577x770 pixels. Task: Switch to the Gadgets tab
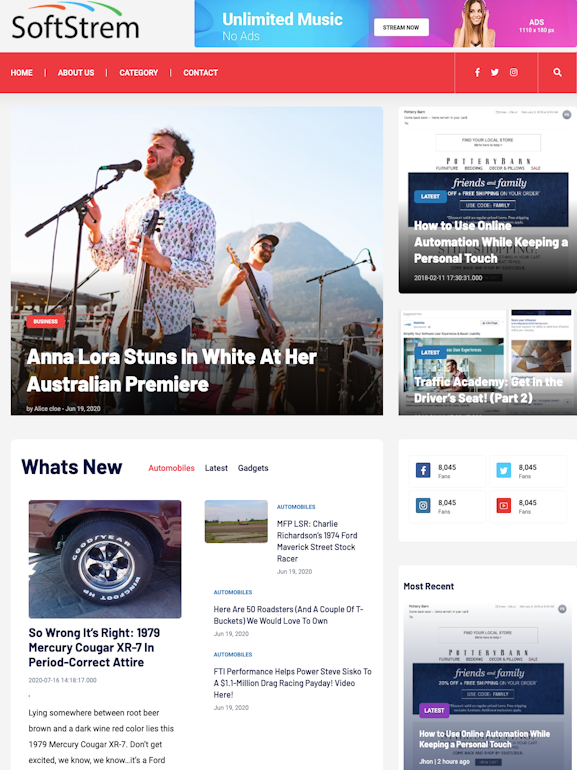[253, 468]
